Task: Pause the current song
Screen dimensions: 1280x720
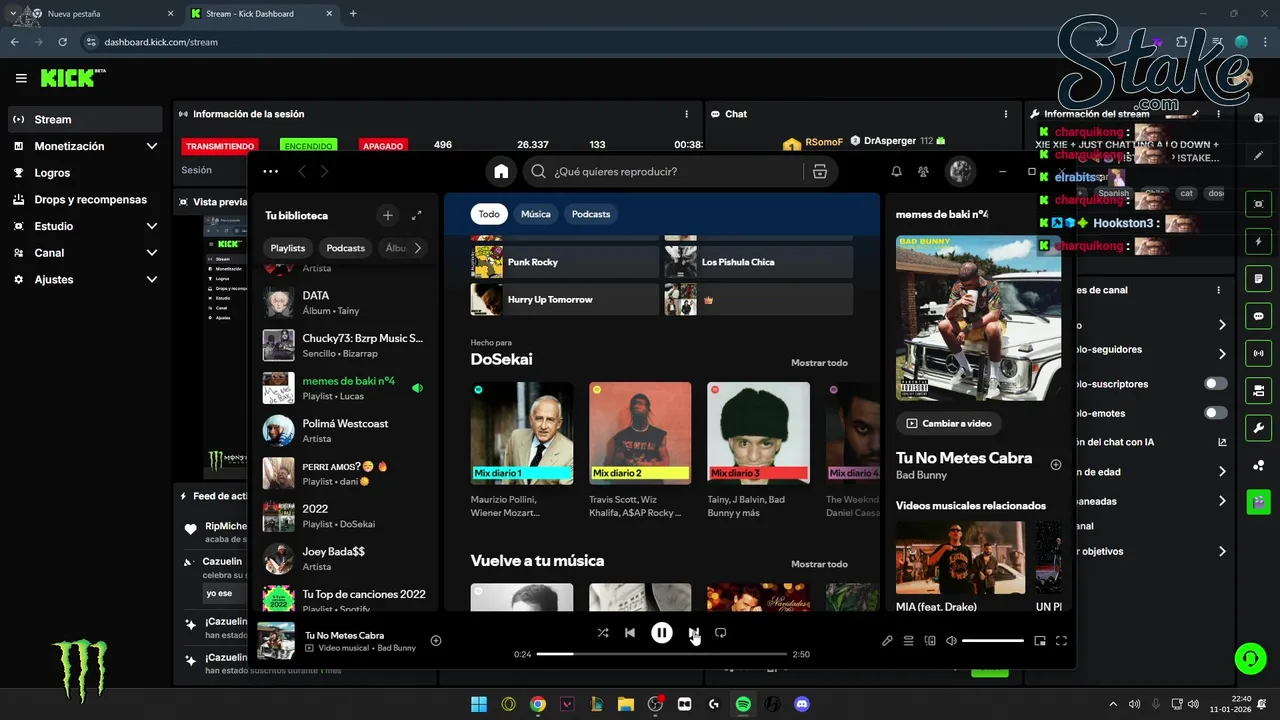Action: 662,632
